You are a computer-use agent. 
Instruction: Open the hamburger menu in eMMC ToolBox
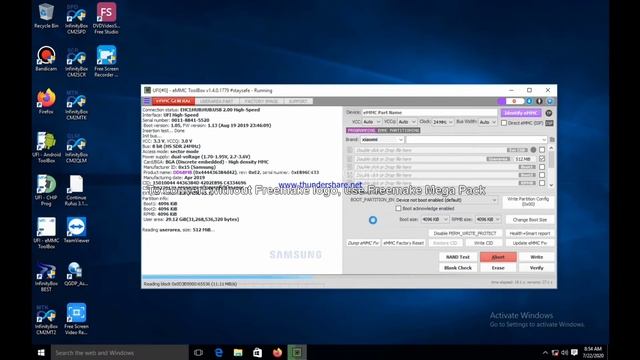pyautogui.click(x=147, y=101)
